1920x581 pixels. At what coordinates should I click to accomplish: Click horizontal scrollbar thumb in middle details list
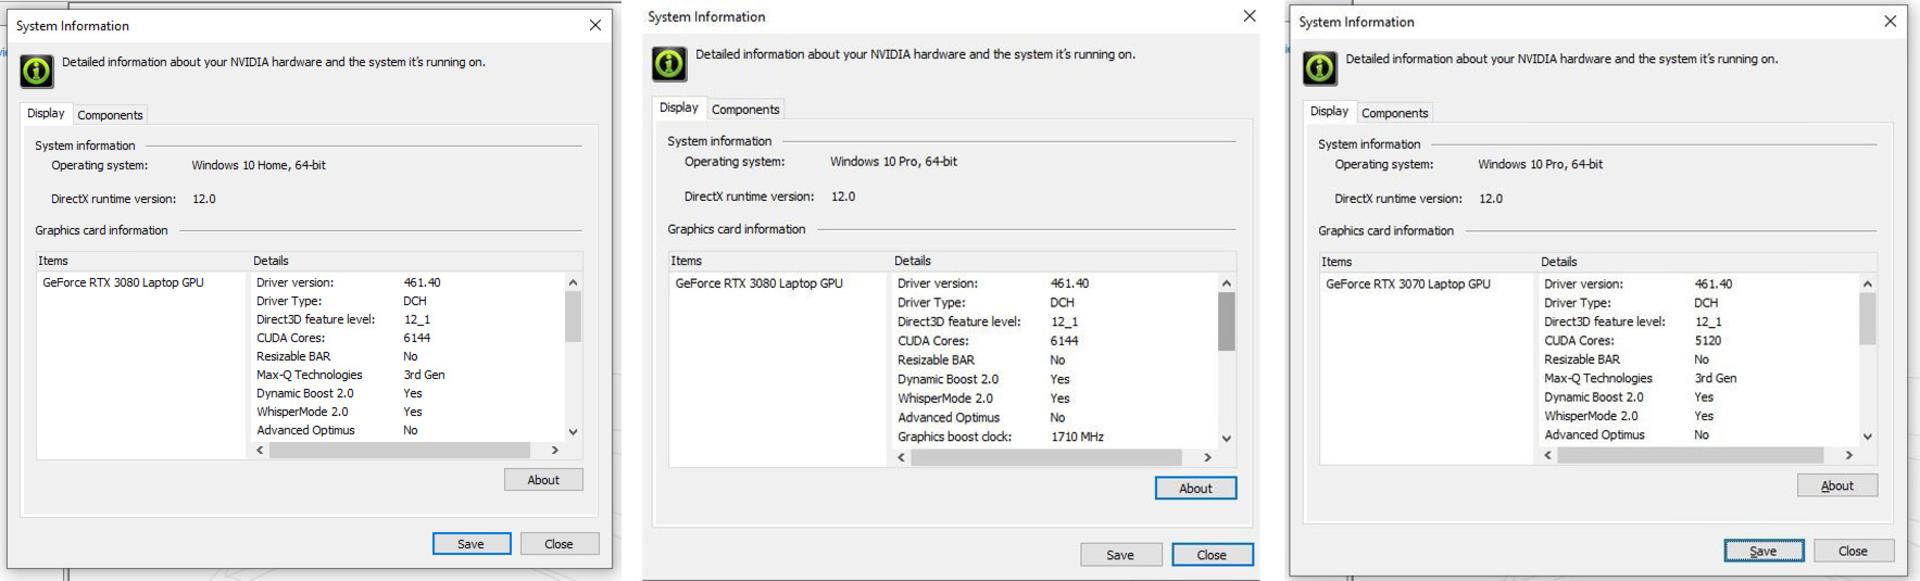pyautogui.click(x=1046, y=457)
